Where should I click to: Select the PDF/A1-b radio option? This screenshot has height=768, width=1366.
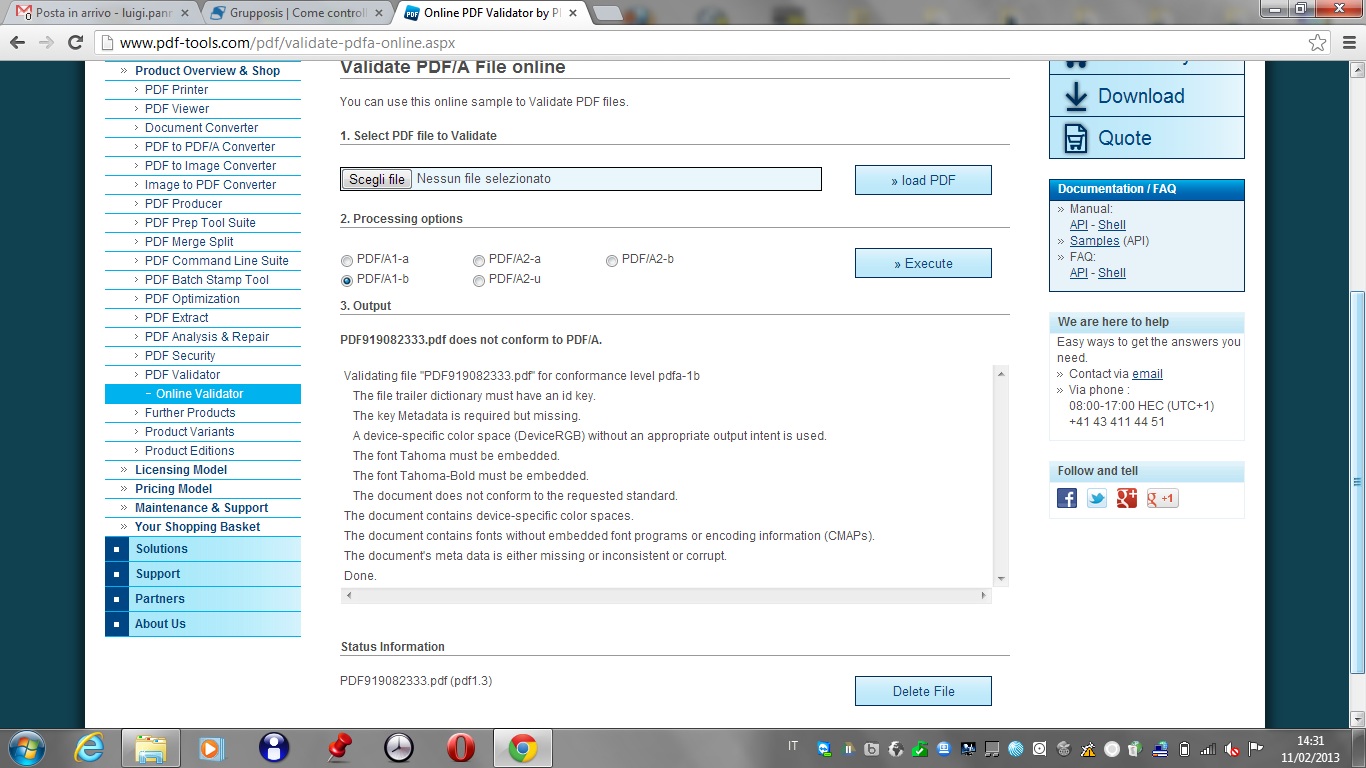347,281
